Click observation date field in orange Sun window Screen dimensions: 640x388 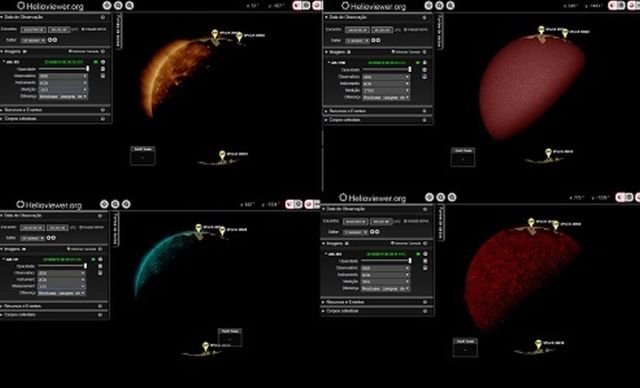pos(33,30)
